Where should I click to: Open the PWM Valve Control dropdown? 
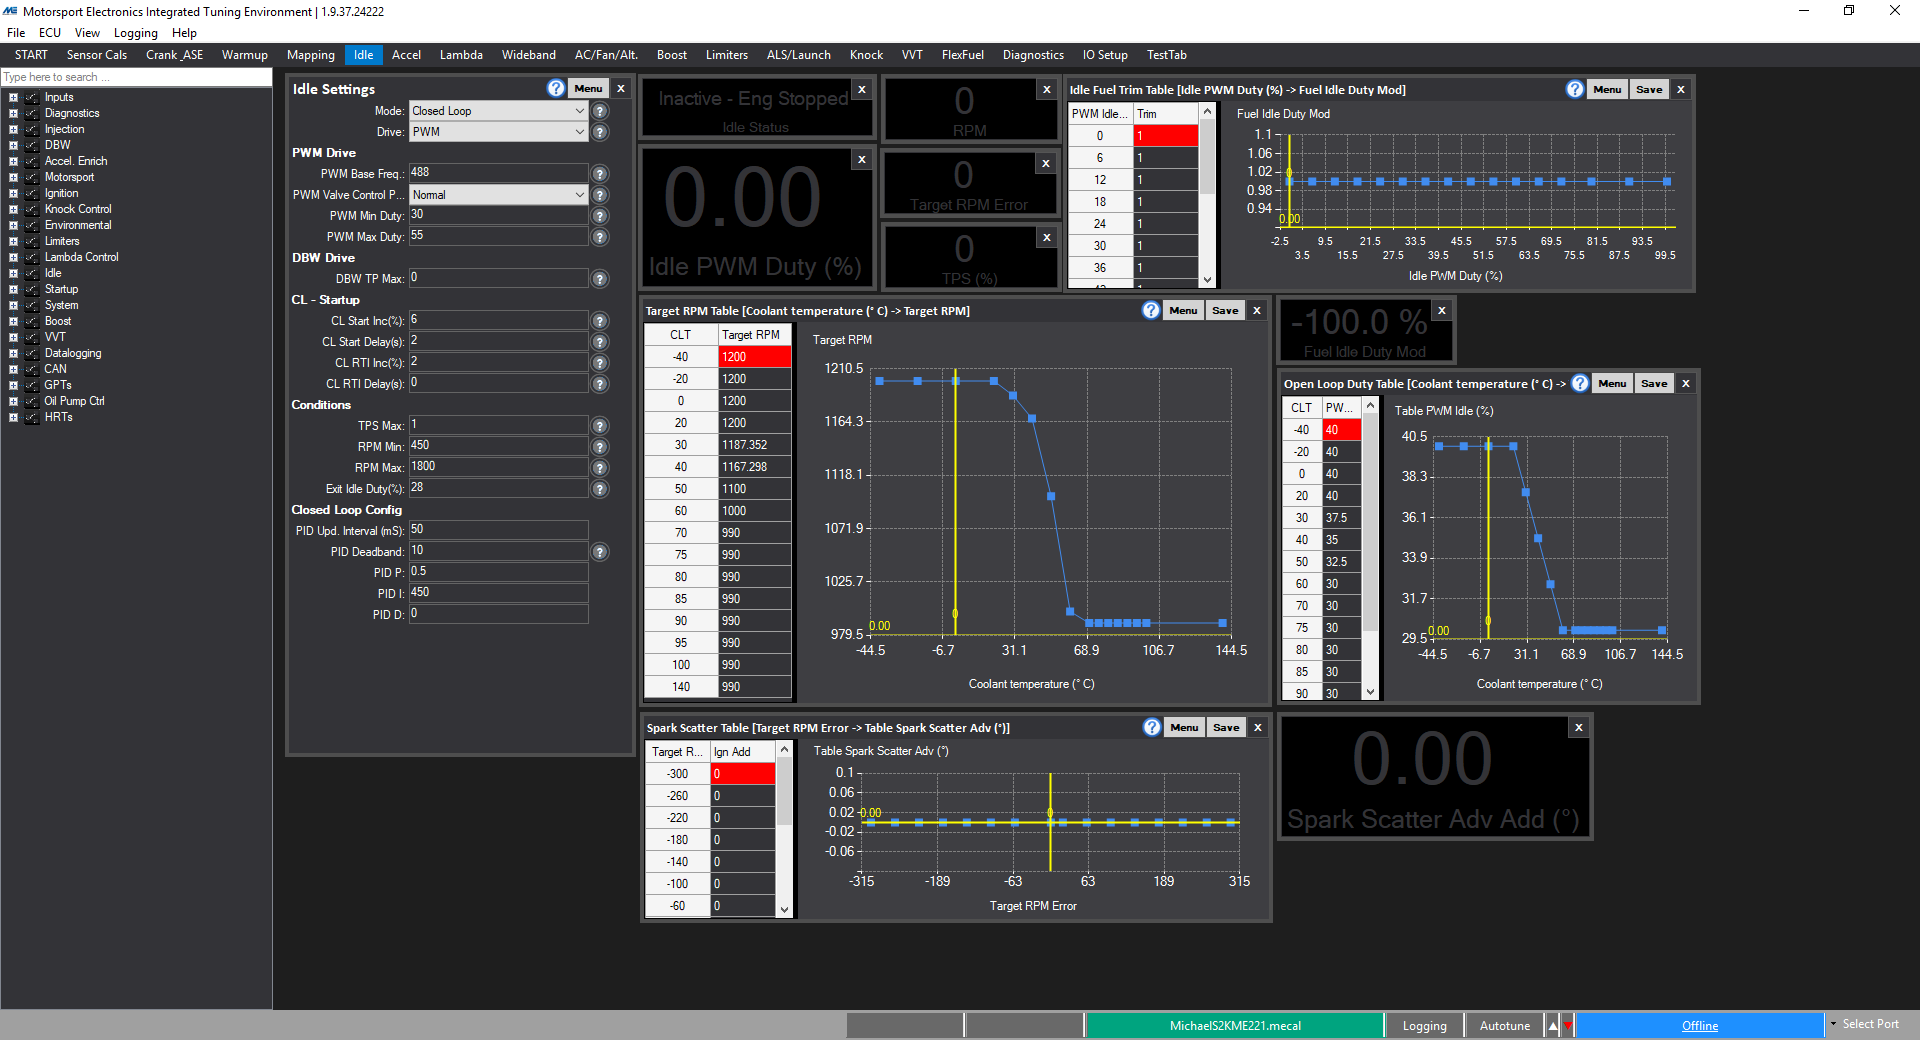click(x=498, y=195)
